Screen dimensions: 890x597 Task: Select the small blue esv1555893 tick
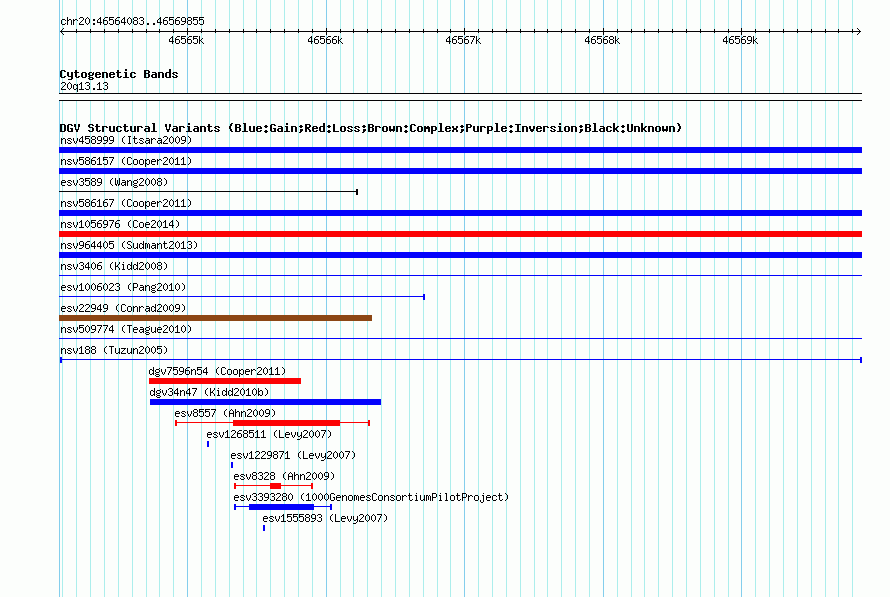pyautogui.click(x=264, y=528)
